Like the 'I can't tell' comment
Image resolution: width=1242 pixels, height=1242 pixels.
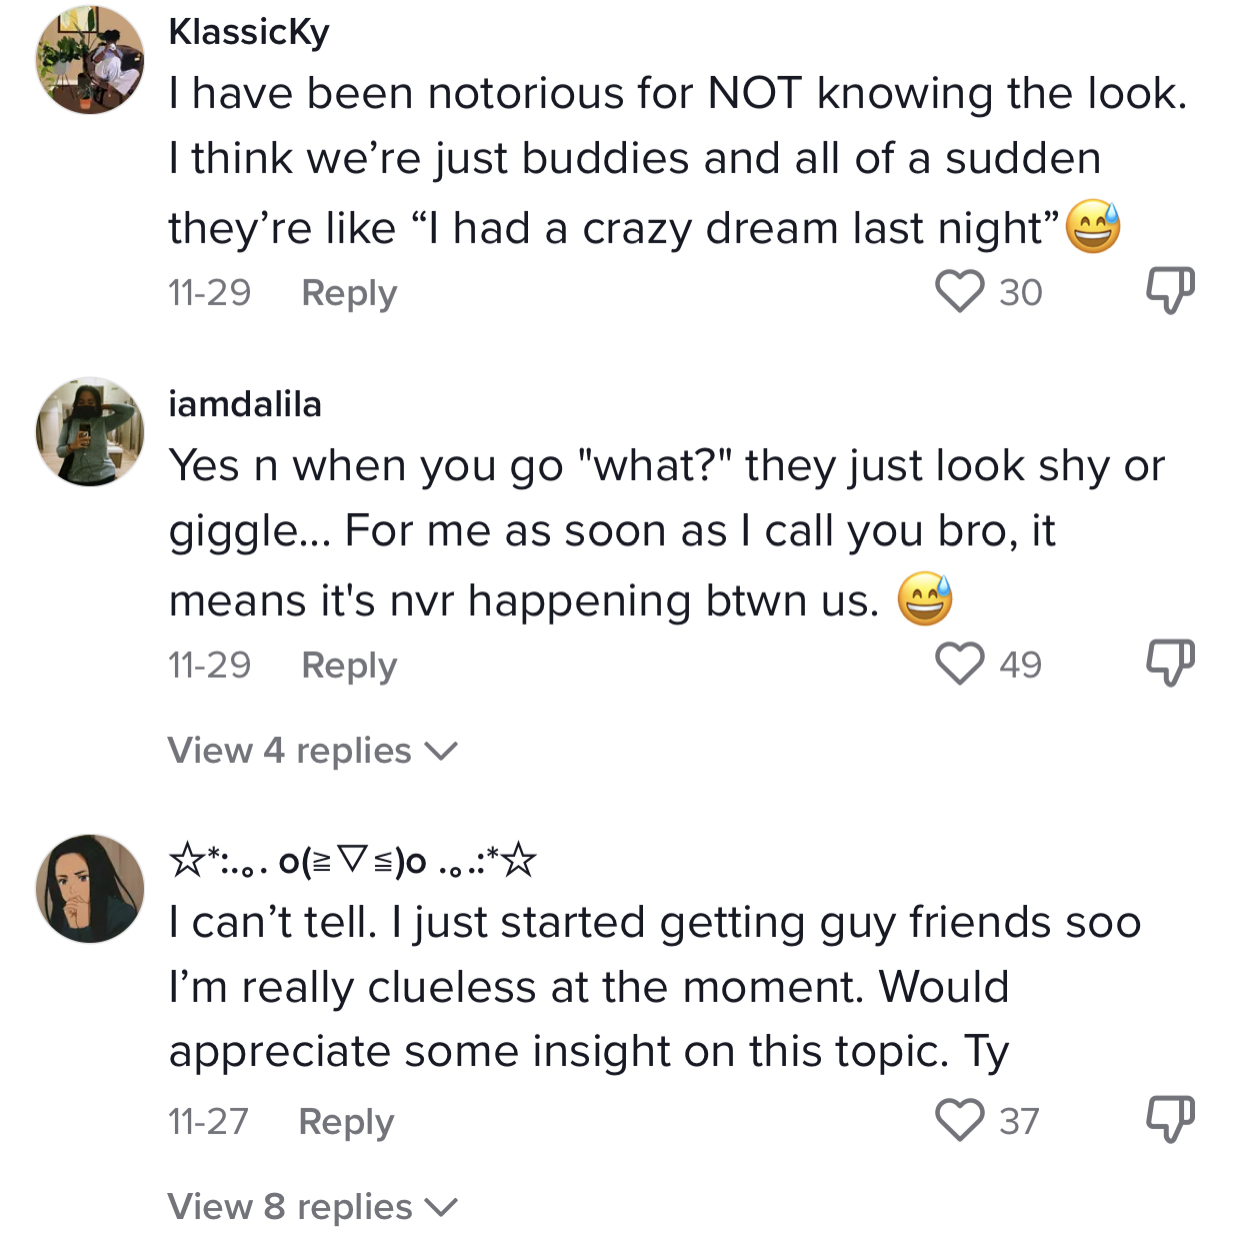pos(959,1120)
